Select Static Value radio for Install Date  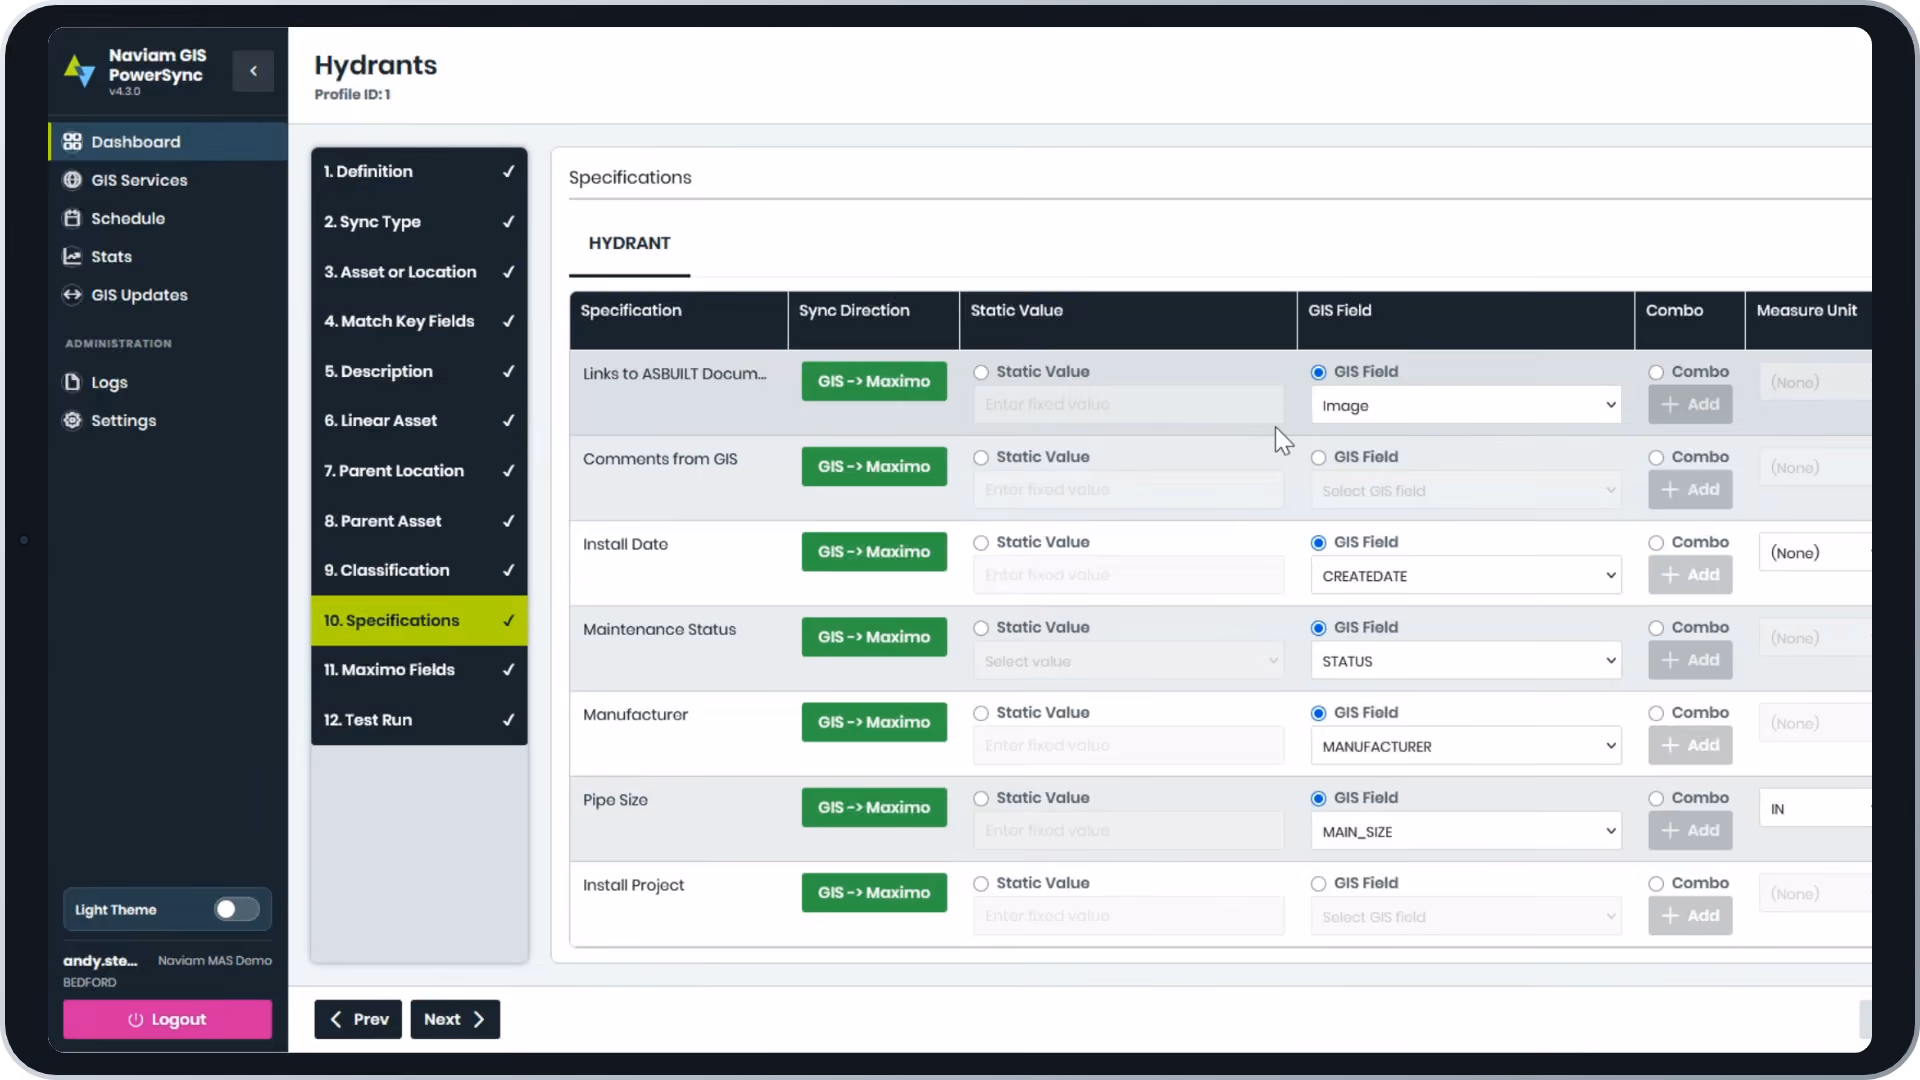(x=981, y=543)
